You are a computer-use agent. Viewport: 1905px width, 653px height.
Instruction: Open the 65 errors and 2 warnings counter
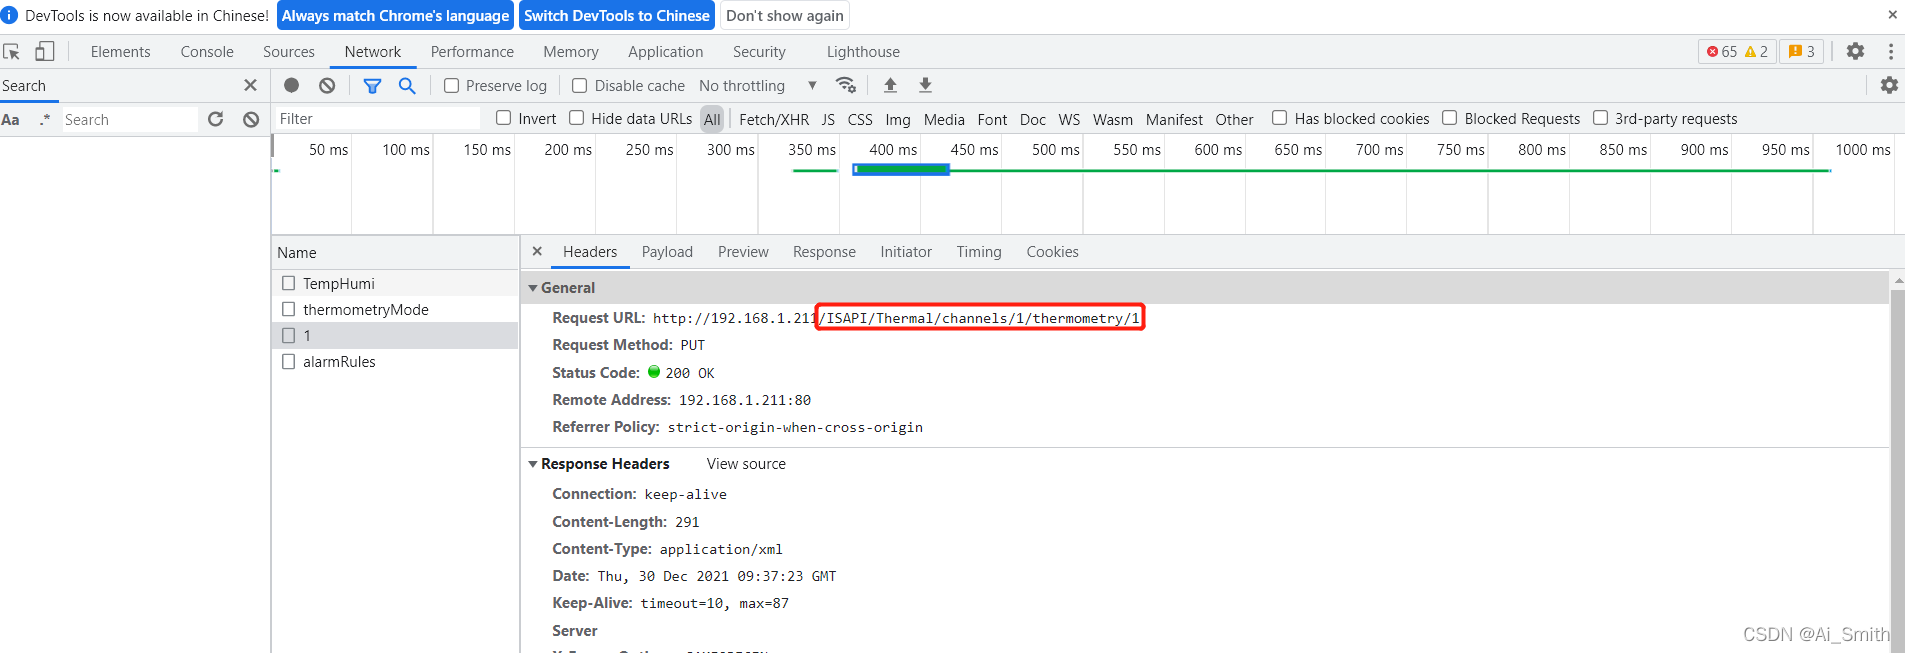pos(1737,52)
